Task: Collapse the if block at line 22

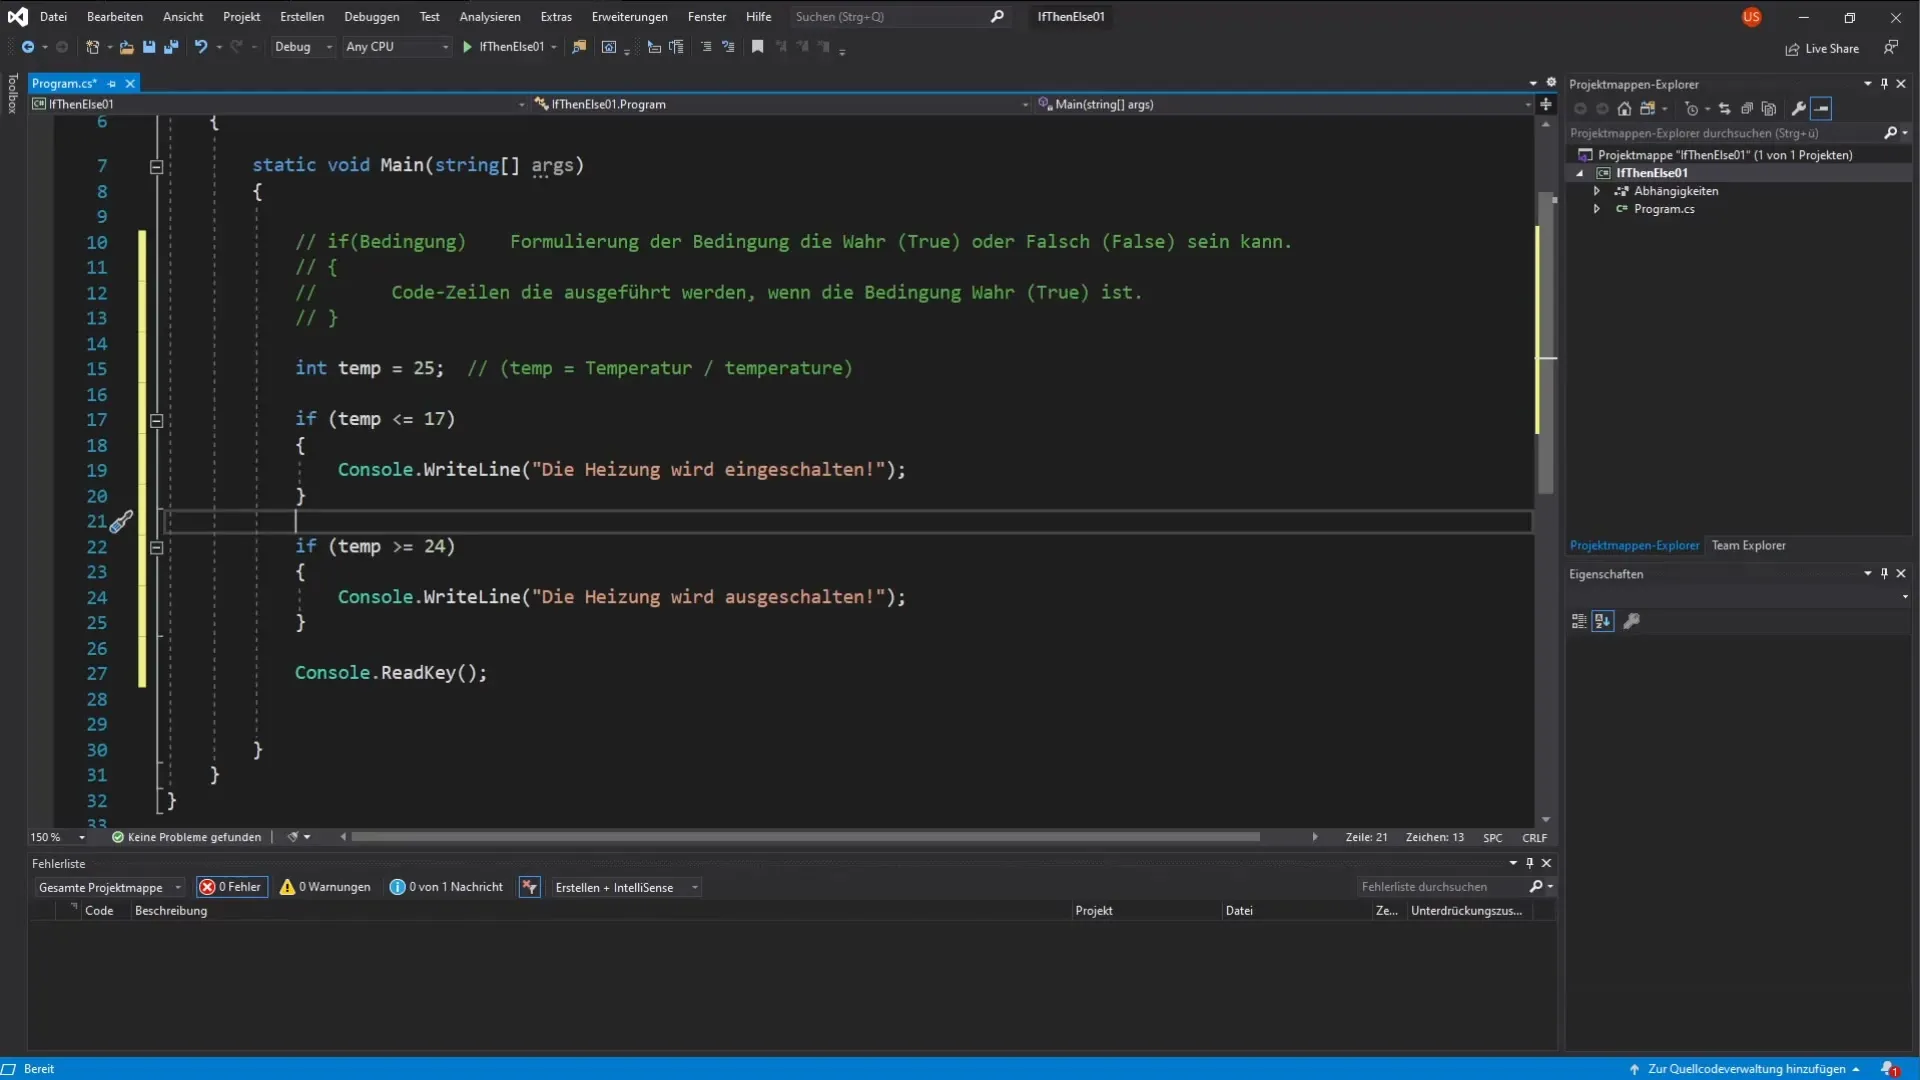Action: (x=156, y=548)
